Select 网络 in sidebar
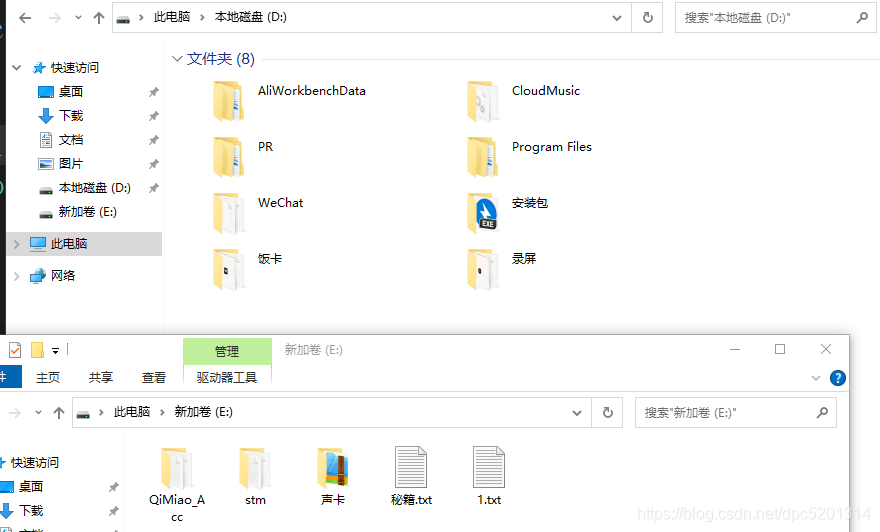The width and height of the screenshot is (880, 532). pyautogui.click(x=63, y=276)
